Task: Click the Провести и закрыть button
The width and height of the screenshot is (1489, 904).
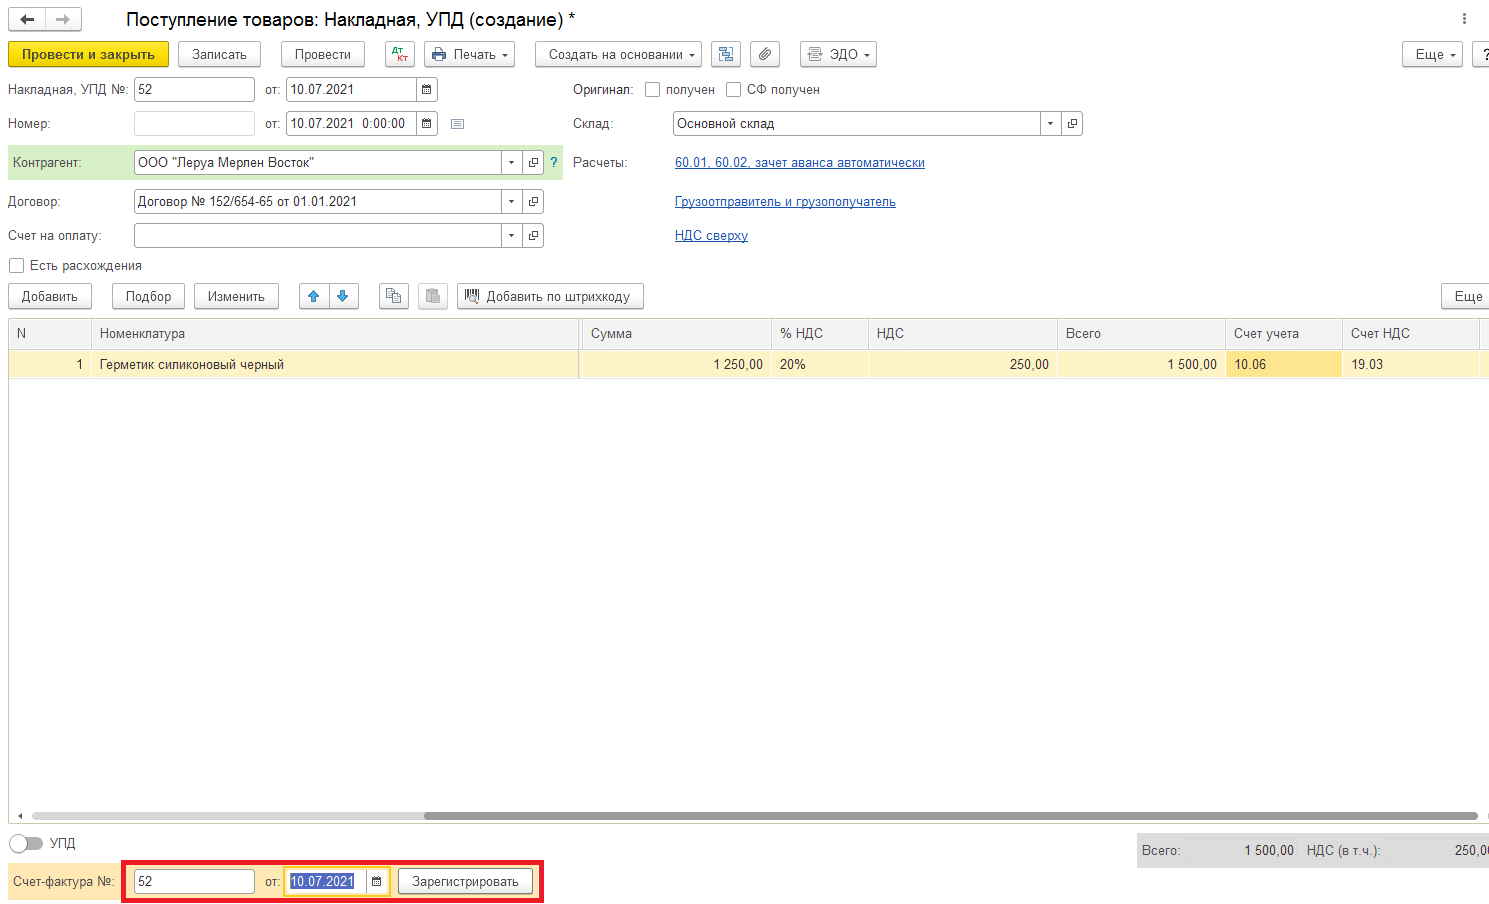Action: tap(88, 55)
